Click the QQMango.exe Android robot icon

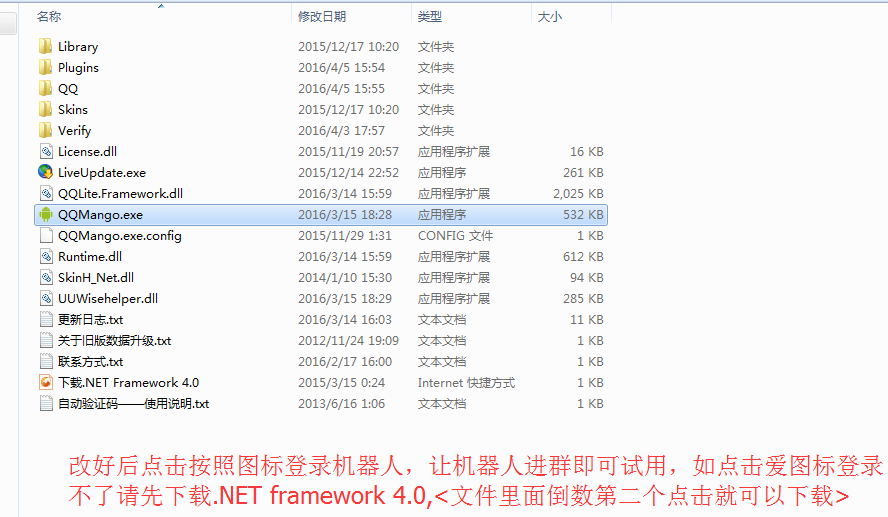pyautogui.click(x=46, y=215)
